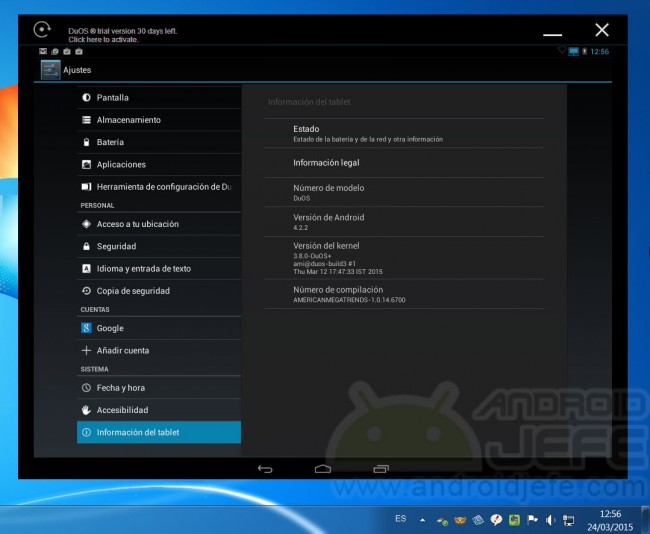
Task: Click the Windows tray volume speaker icon
Action: click(551, 520)
